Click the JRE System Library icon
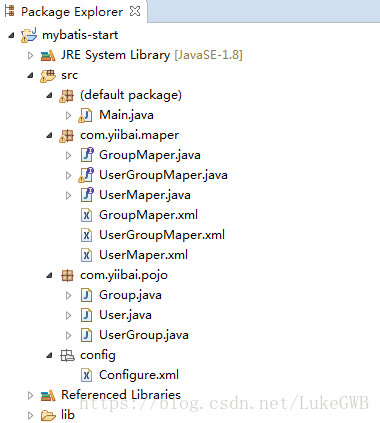The height and width of the screenshot is (423, 380). click(x=48, y=56)
